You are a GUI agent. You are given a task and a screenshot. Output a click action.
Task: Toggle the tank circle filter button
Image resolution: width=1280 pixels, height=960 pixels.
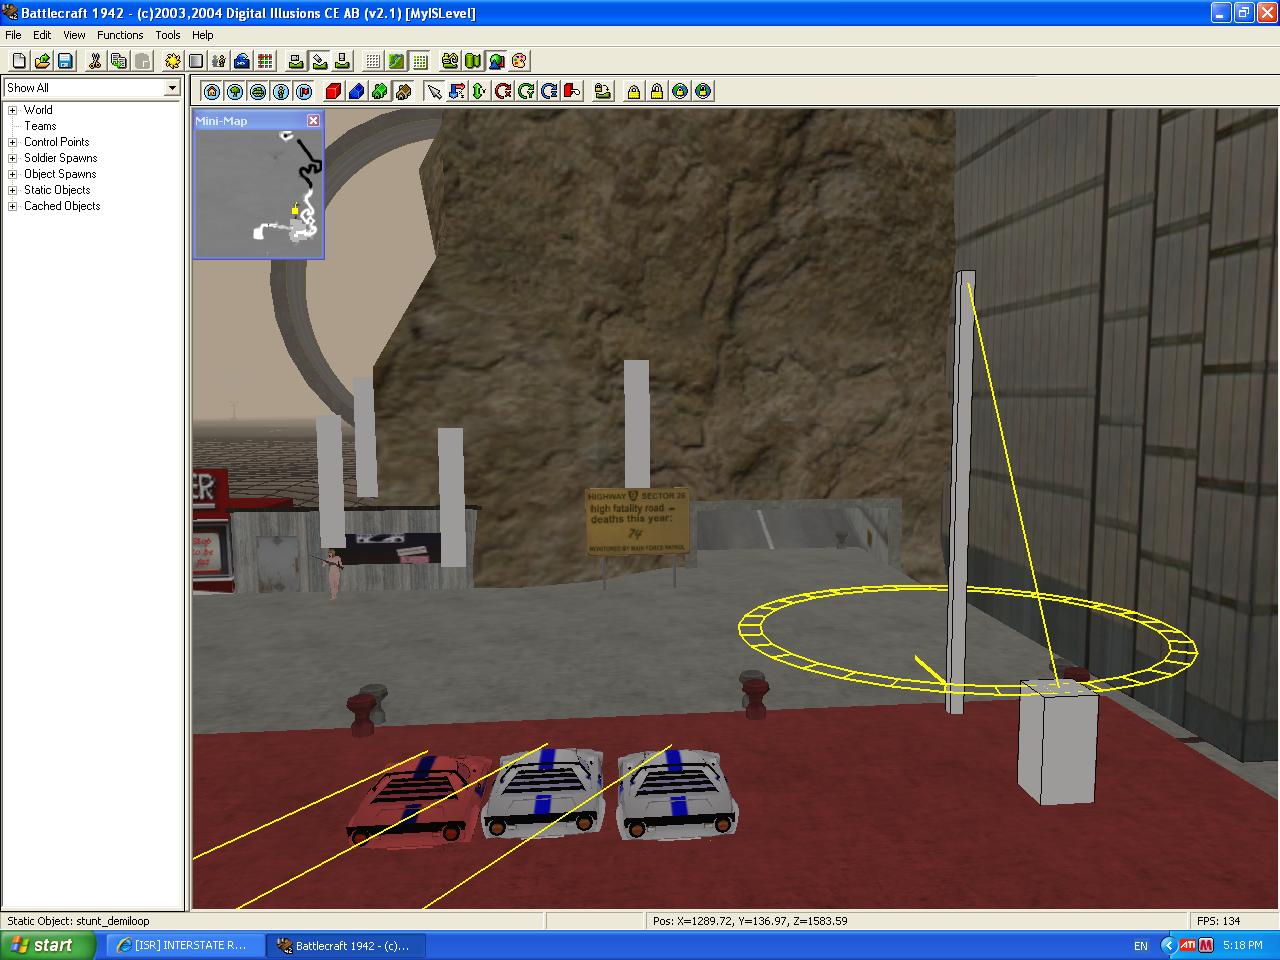[x=258, y=91]
